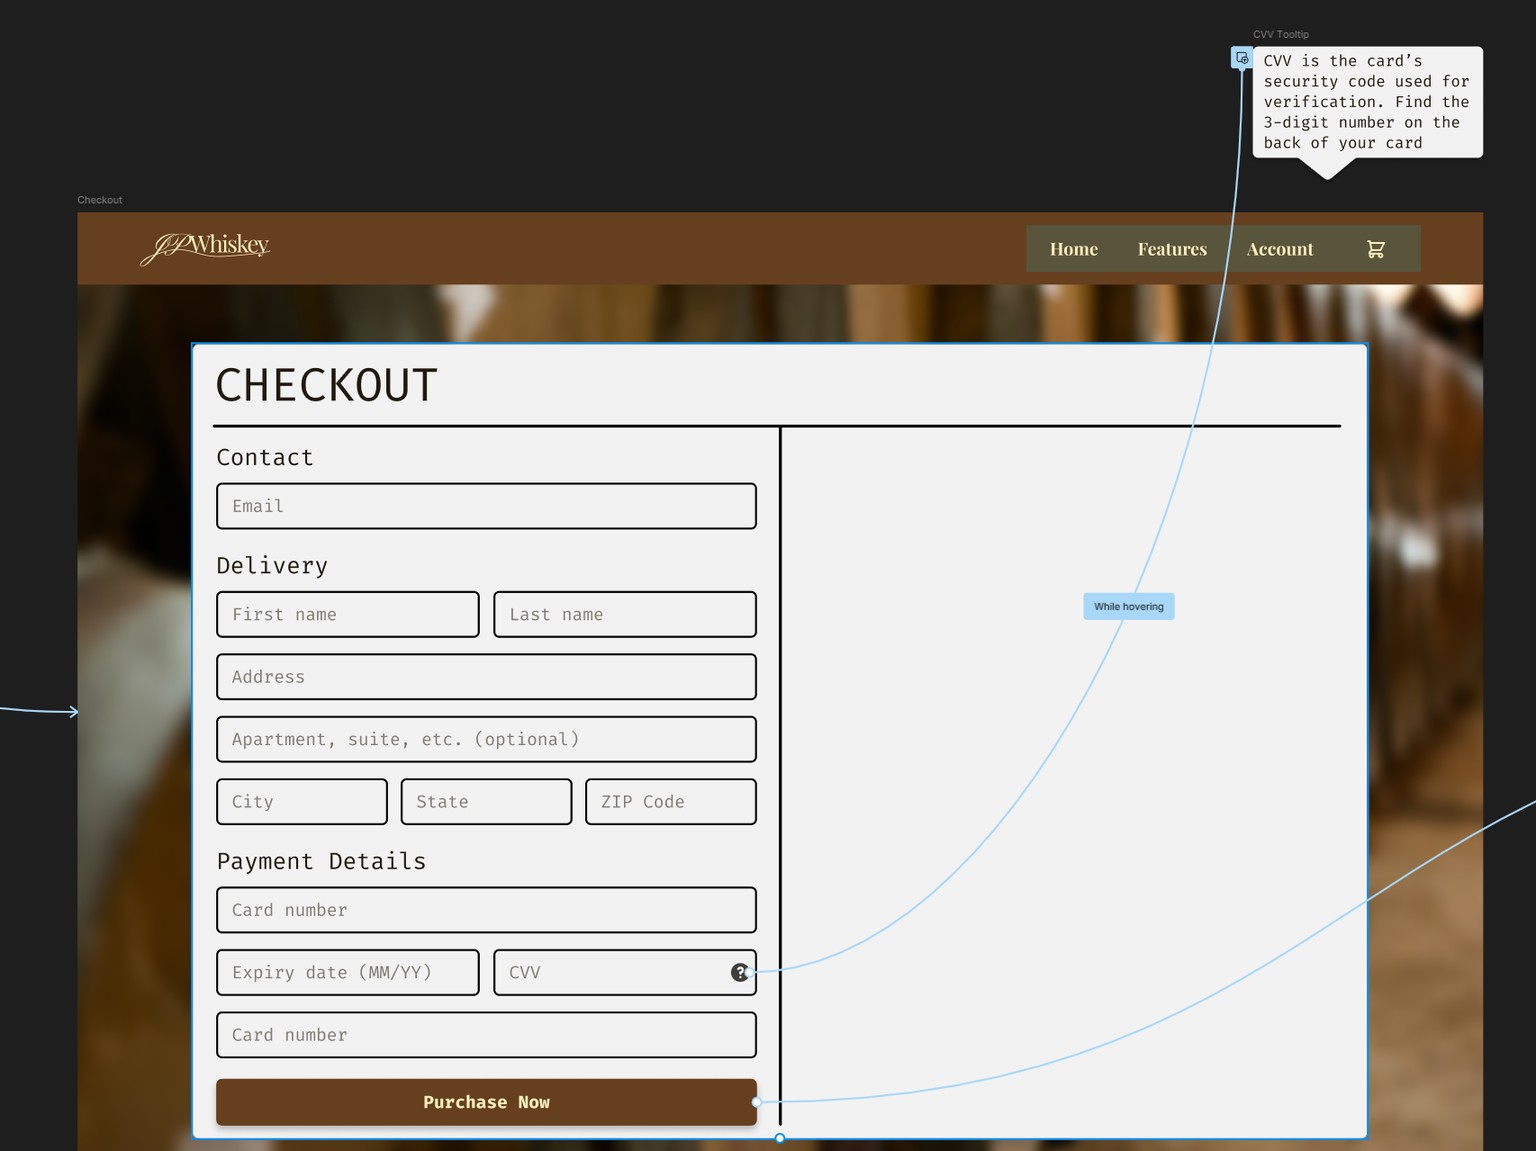Click the Apartment, suite, etc. field
Viewport: 1536px width, 1151px height.
(x=486, y=739)
